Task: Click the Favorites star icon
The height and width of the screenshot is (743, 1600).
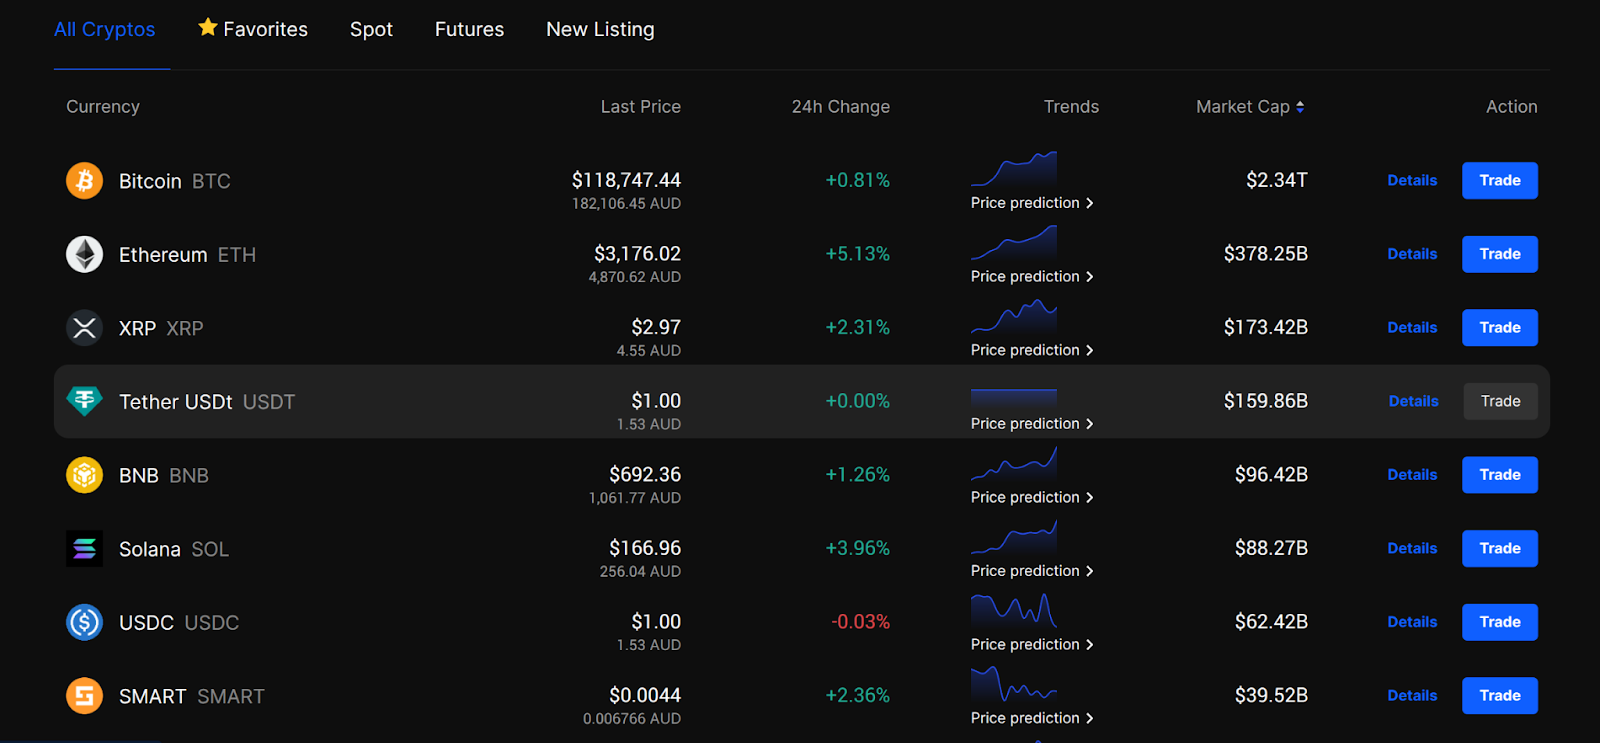Action: 208,27
